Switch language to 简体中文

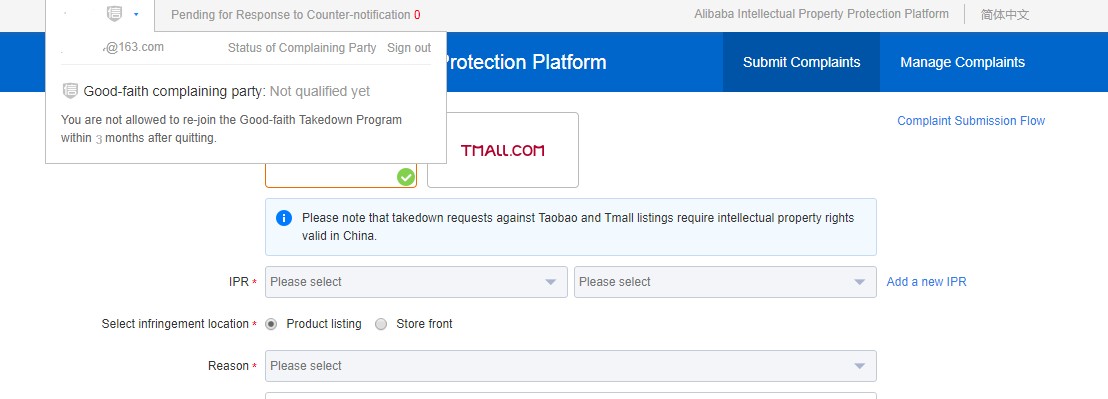pos(1005,14)
